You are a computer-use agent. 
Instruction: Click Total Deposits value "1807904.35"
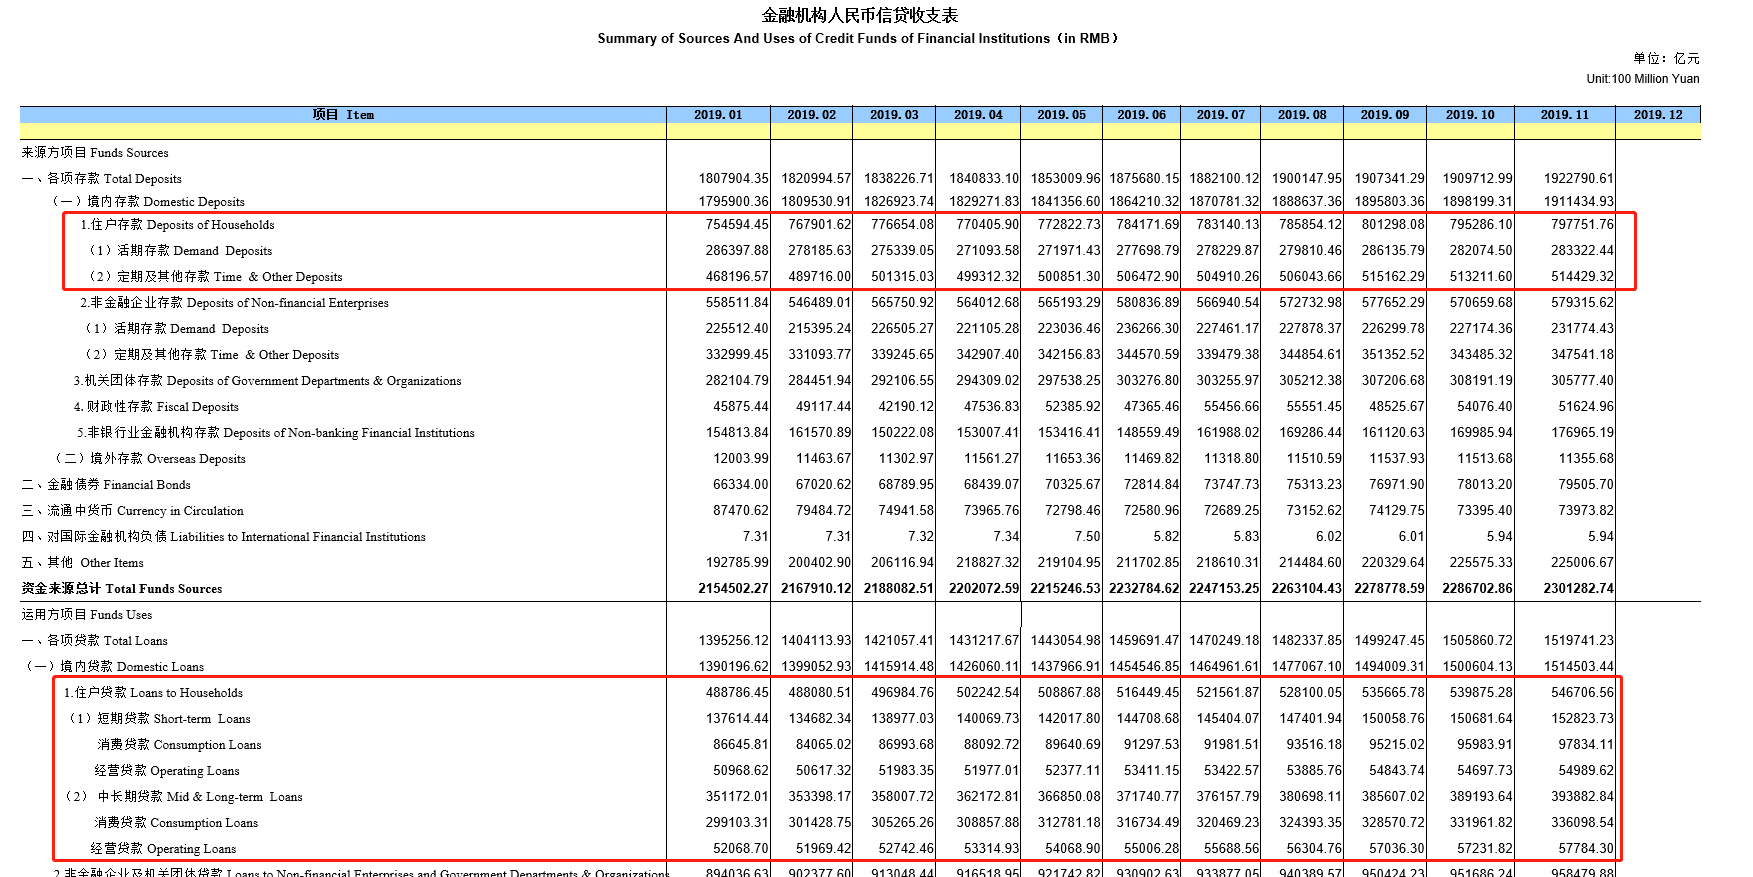pos(734,179)
